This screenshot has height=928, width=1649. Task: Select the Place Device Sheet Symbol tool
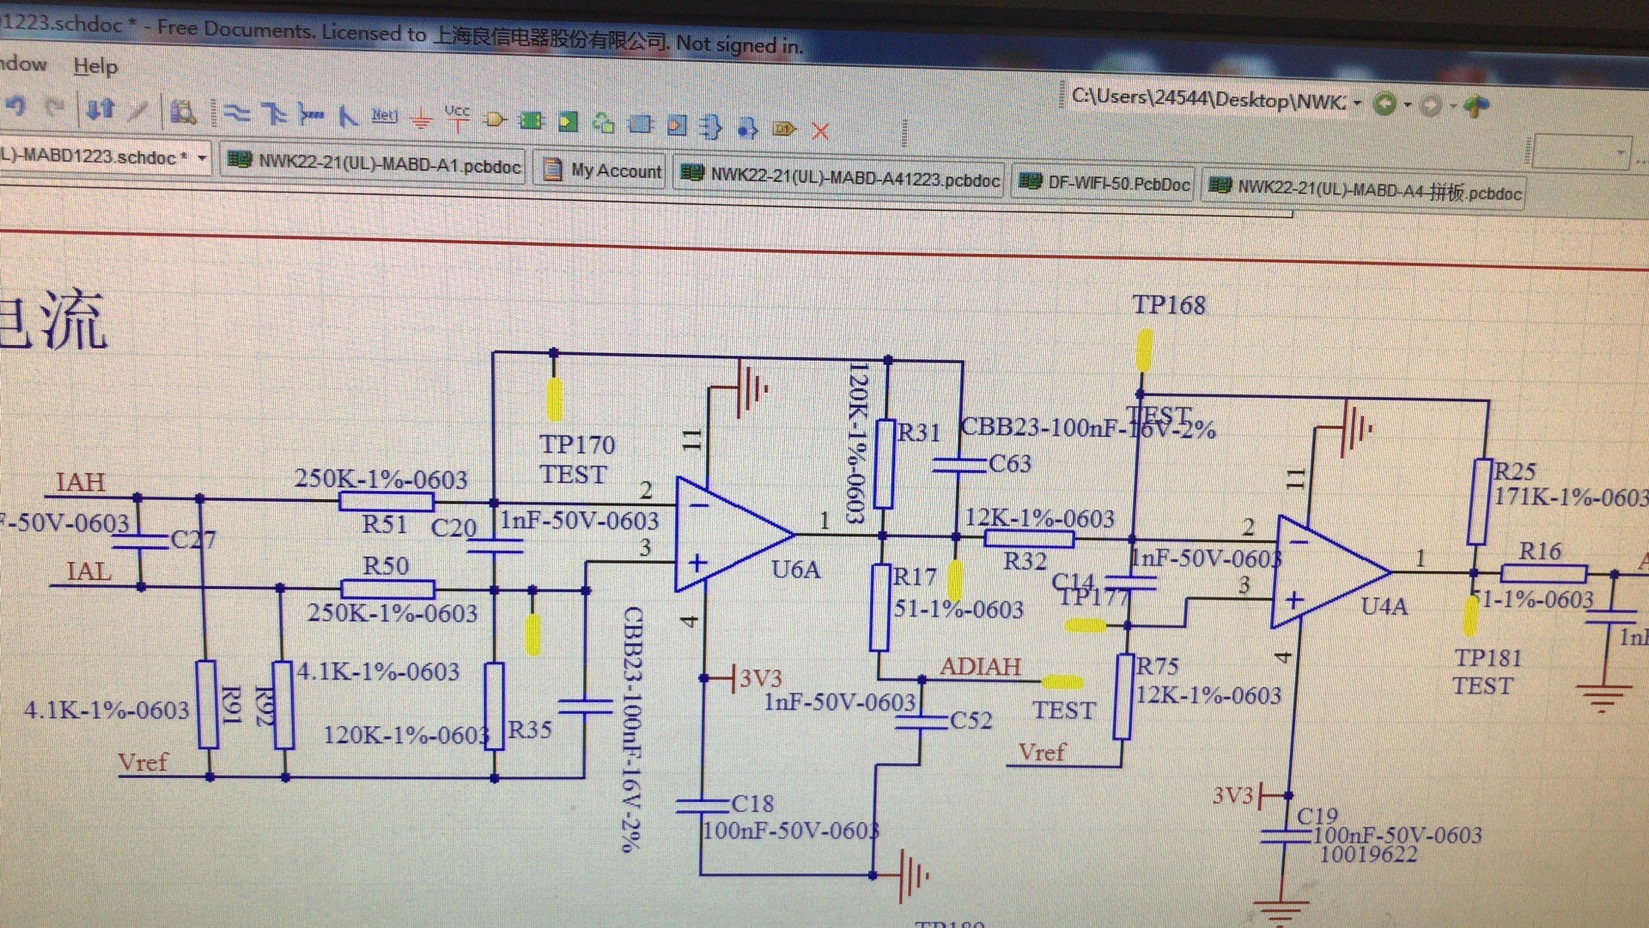[x=603, y=123]
